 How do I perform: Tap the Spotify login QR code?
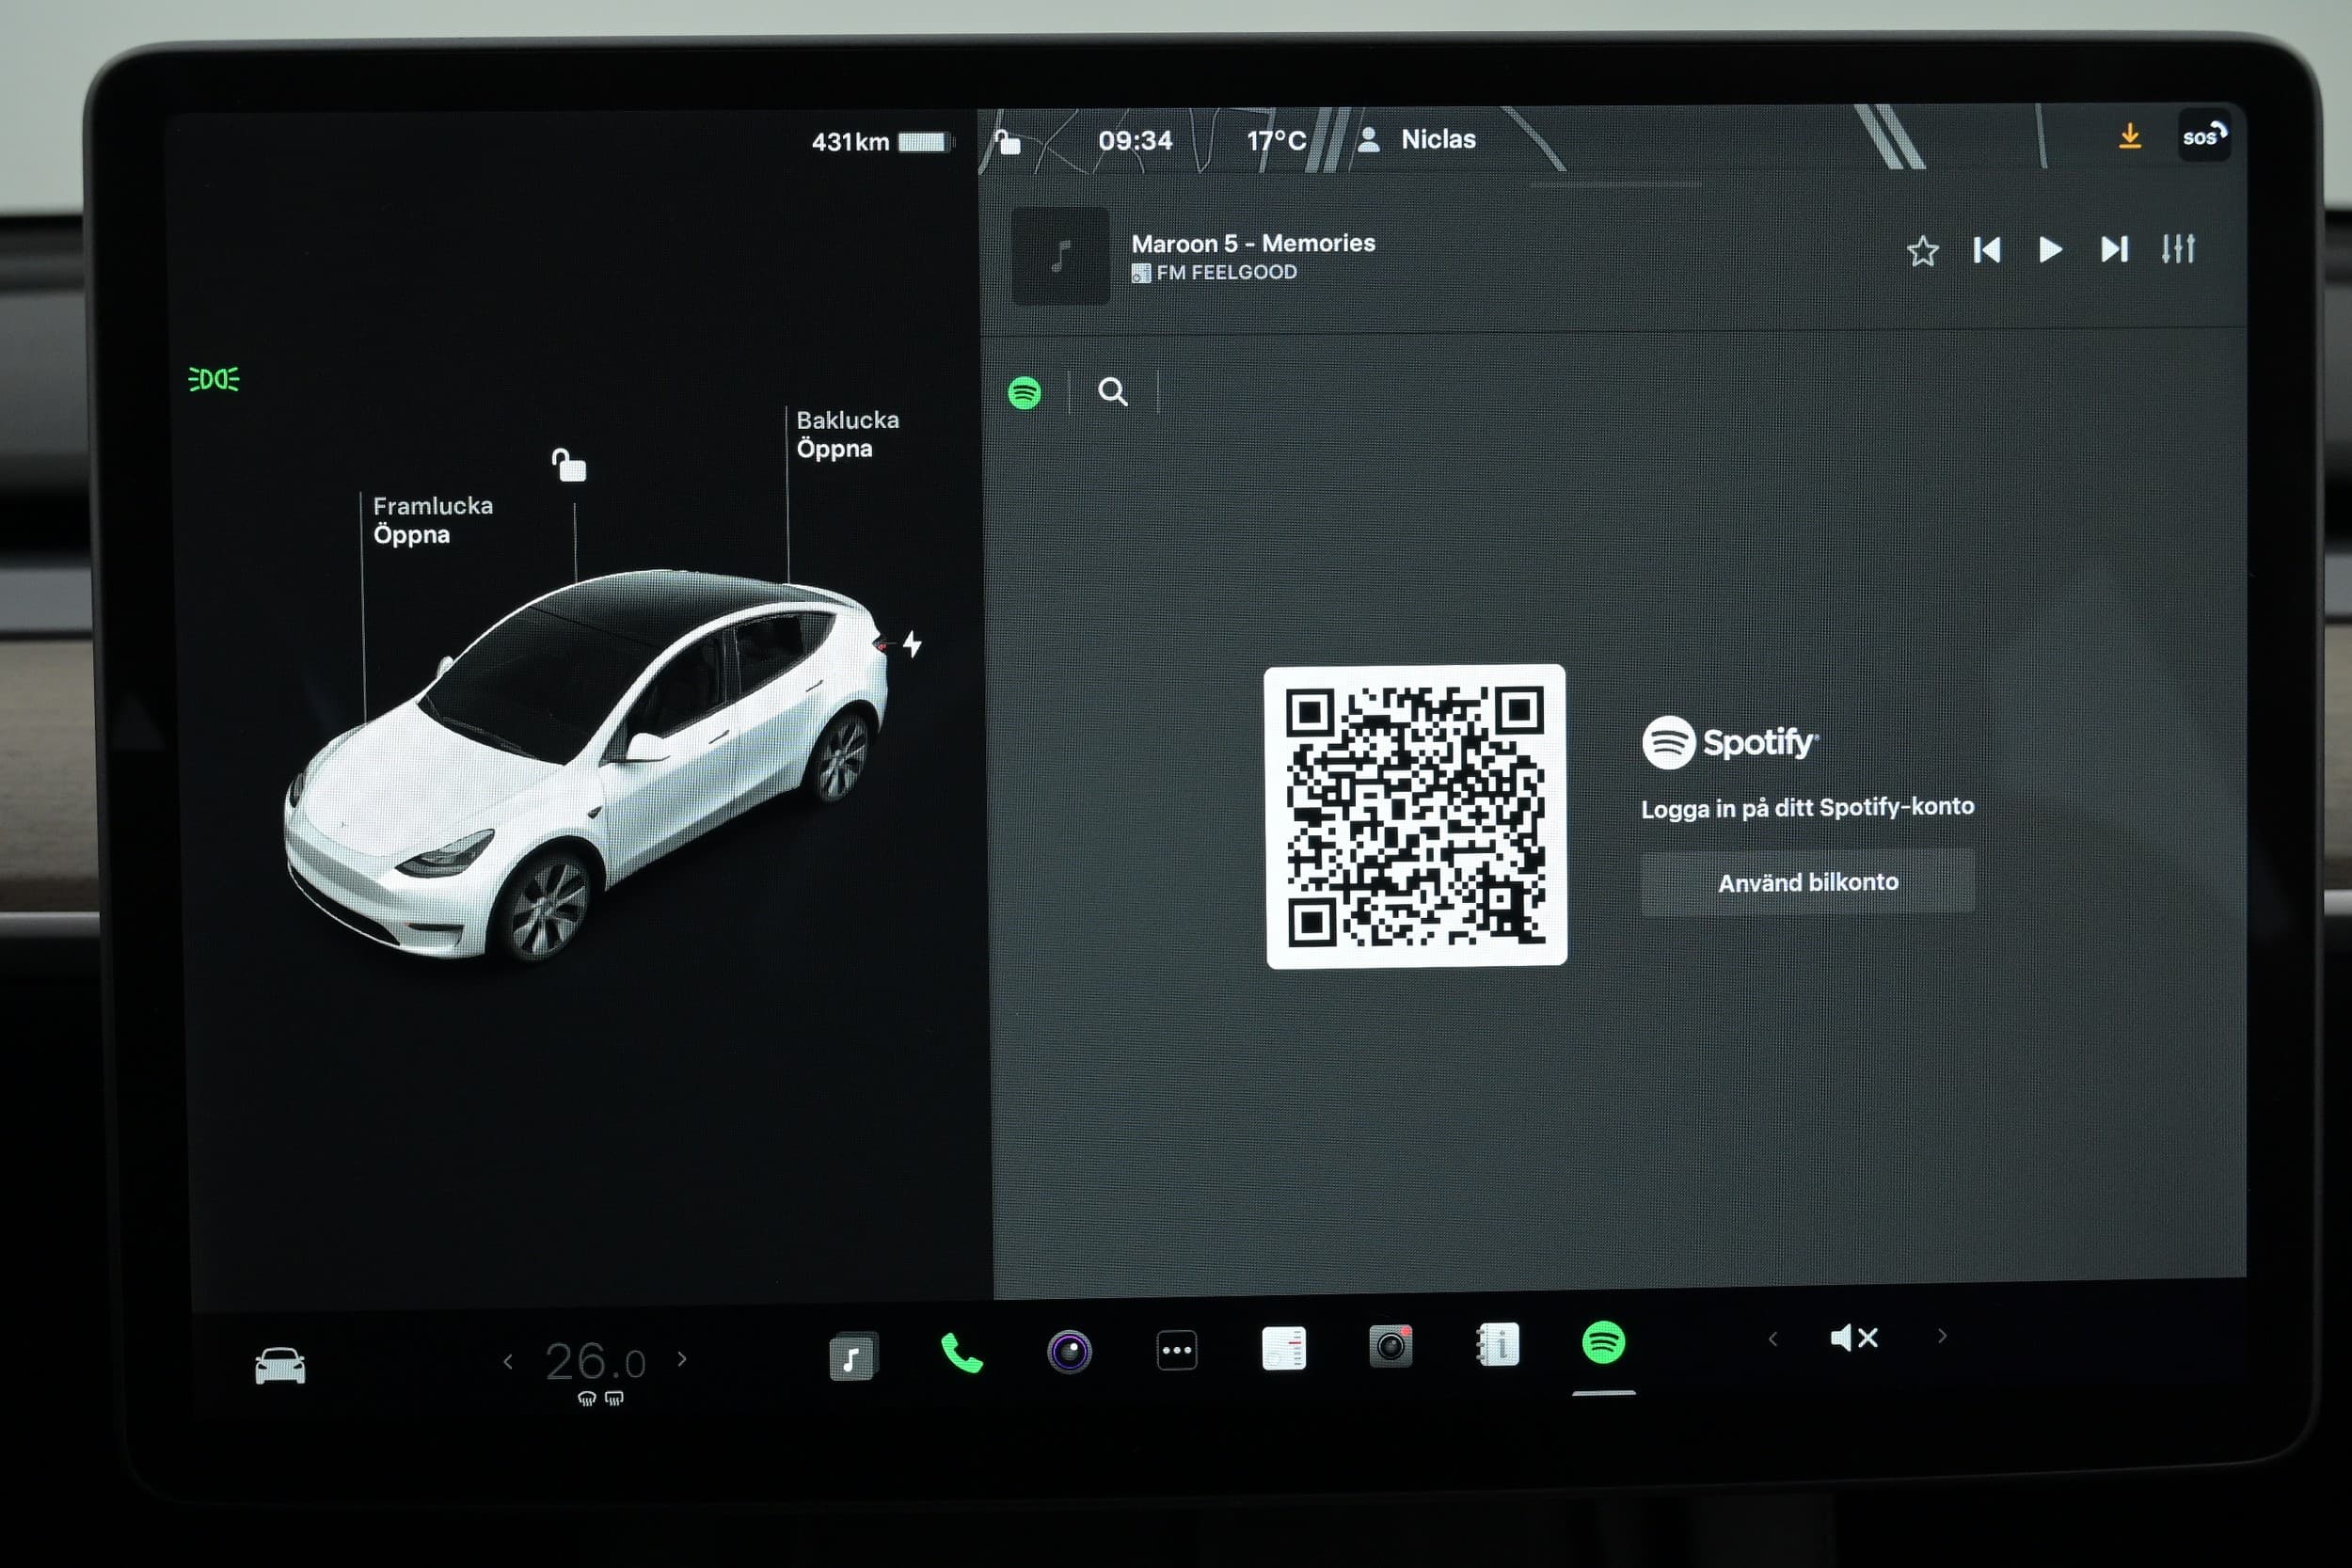(1415, 816)
